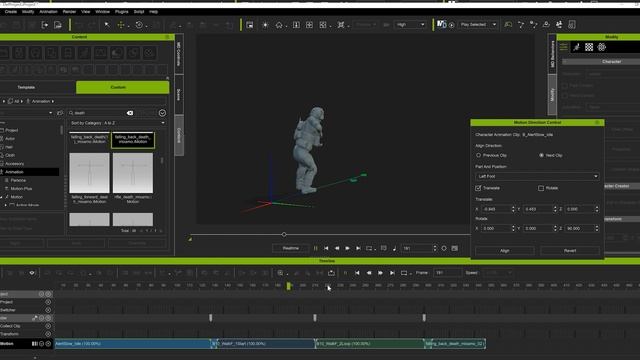640x360 pixels.
Task: Toggle the Switcher track circle button
Action: [48, 310]
